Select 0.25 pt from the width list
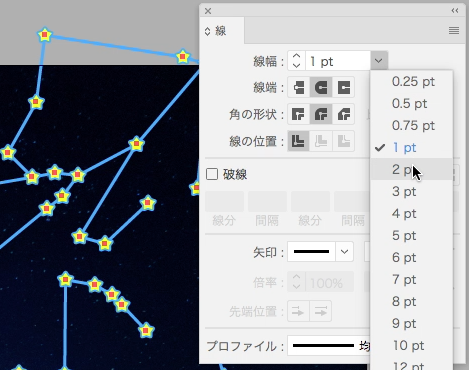This screenshot has height=370, width=469. [412, 82]
